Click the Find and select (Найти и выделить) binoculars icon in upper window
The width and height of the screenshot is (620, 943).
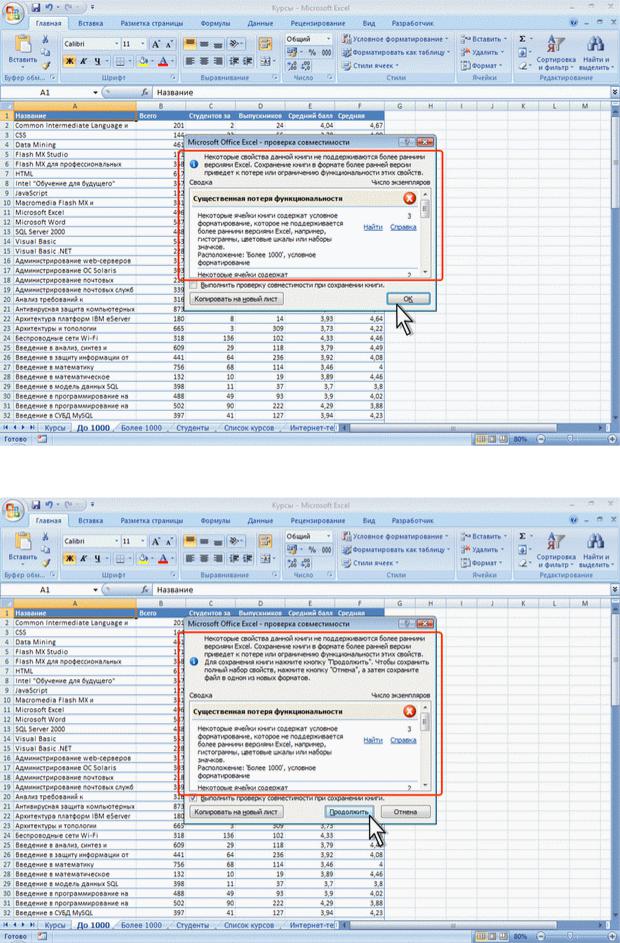tap(595, 45)
